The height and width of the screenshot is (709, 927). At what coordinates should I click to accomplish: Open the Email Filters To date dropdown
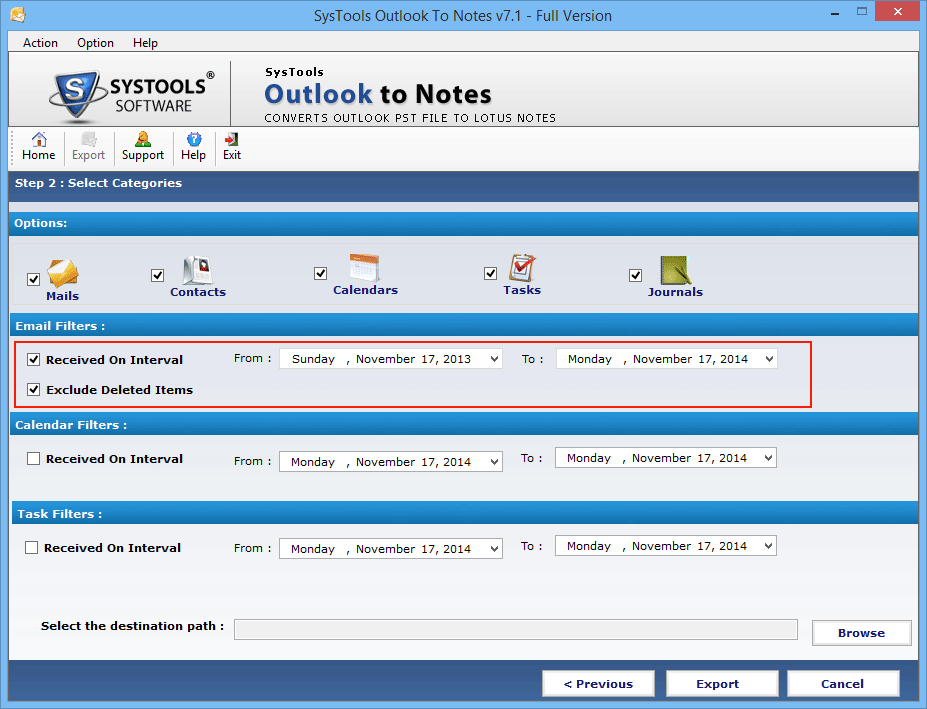click(768, 358)
